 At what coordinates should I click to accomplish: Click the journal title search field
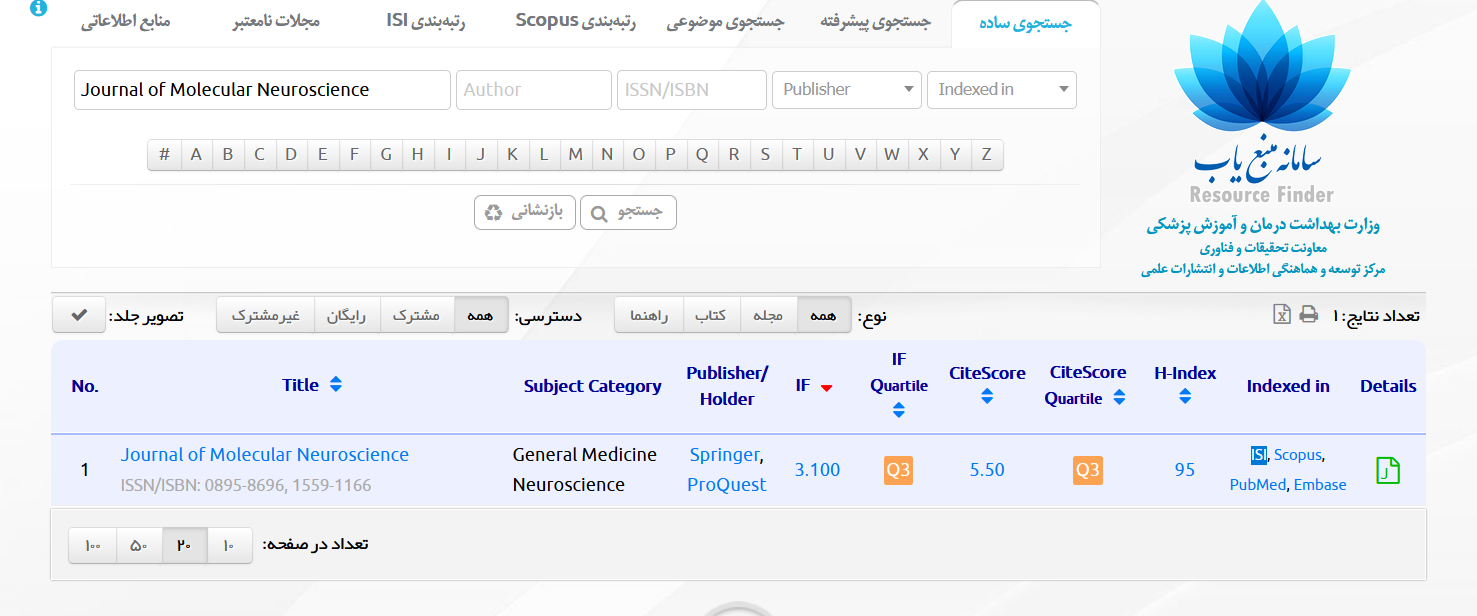(262, 89)
